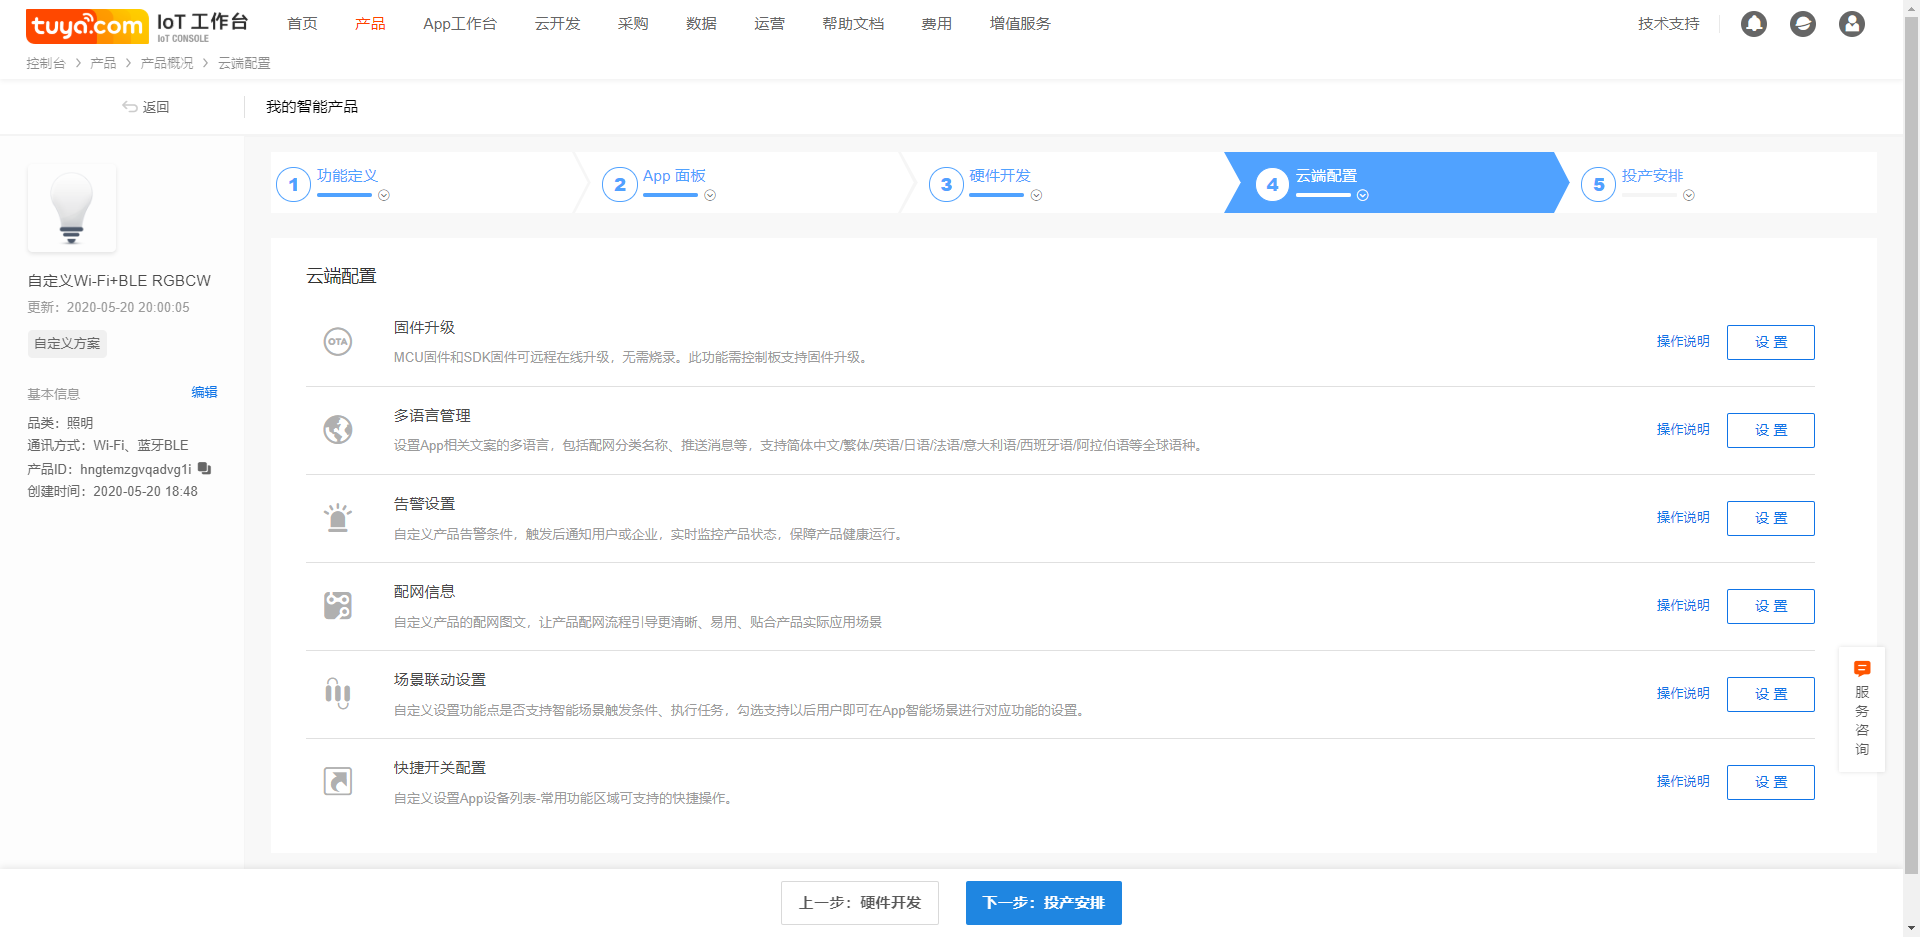Open the 采购 menu item

633,24
